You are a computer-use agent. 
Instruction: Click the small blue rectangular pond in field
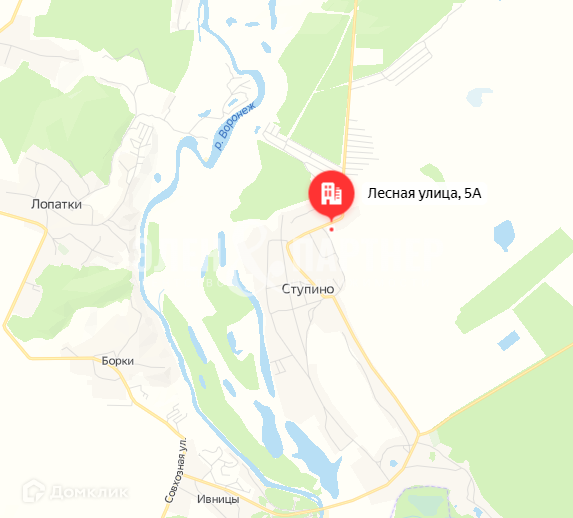[508, 341]
